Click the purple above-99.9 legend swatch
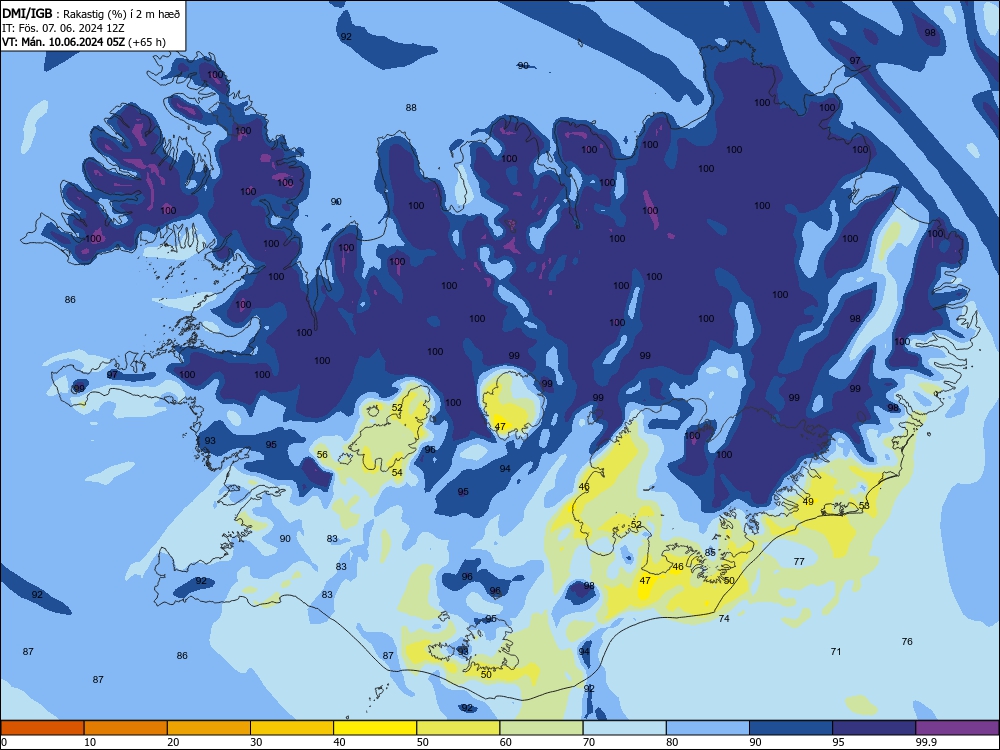Viewport: 1000px width, 750px height. pos(957,728)
